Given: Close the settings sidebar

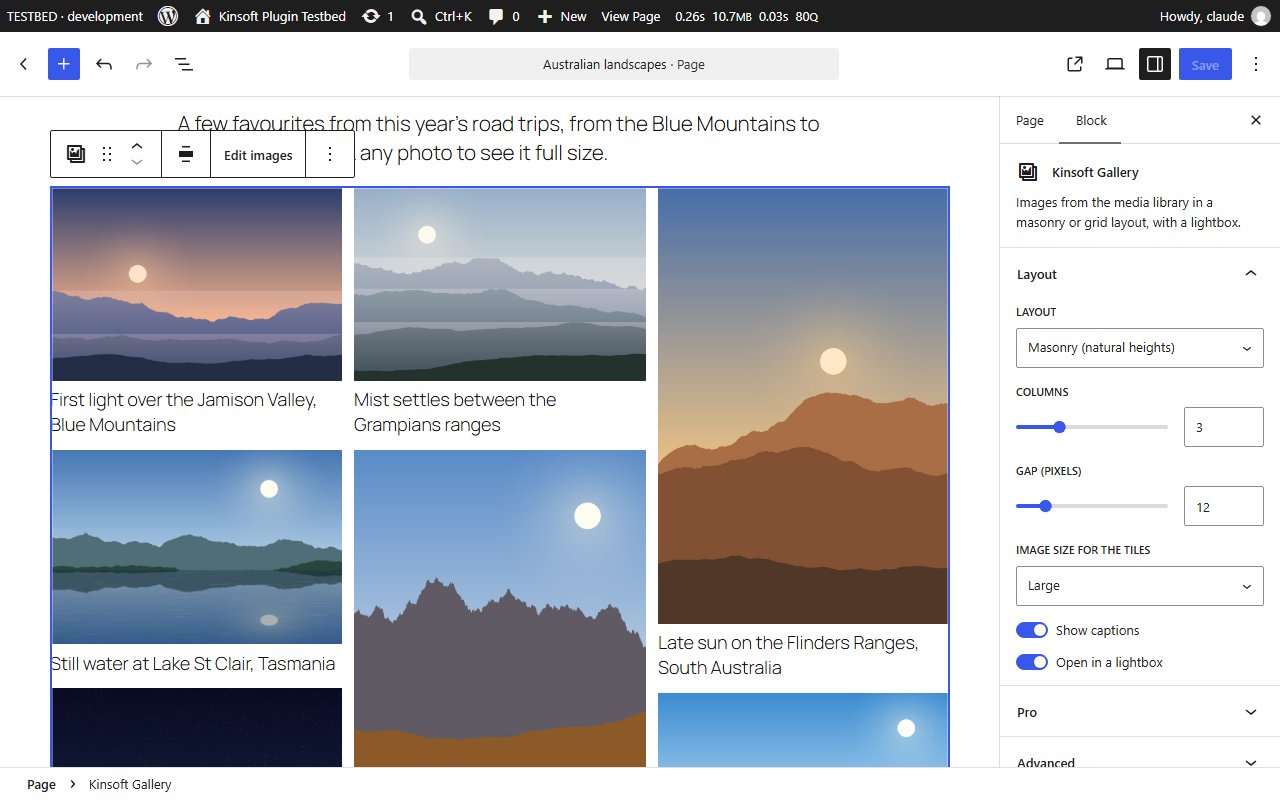Looking at the screenshot, I should (x=1256, y=120).
